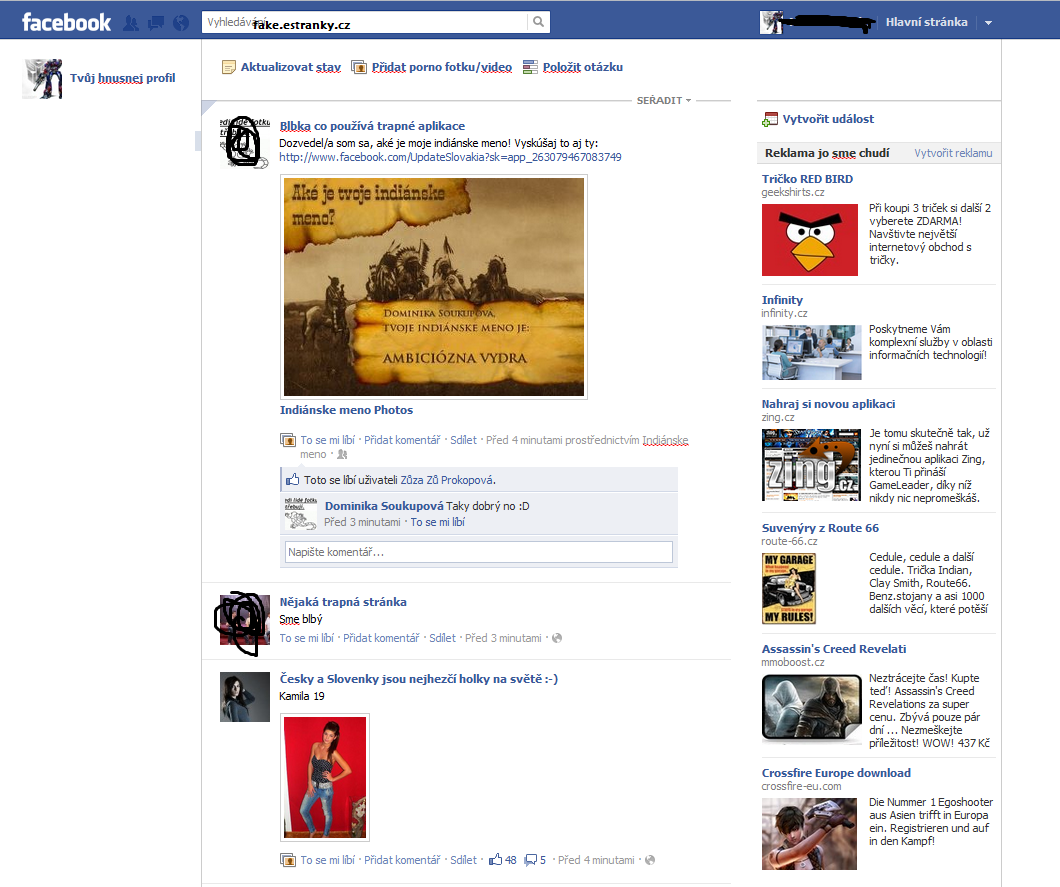Click the Napište komentář input field

(477, 552)
